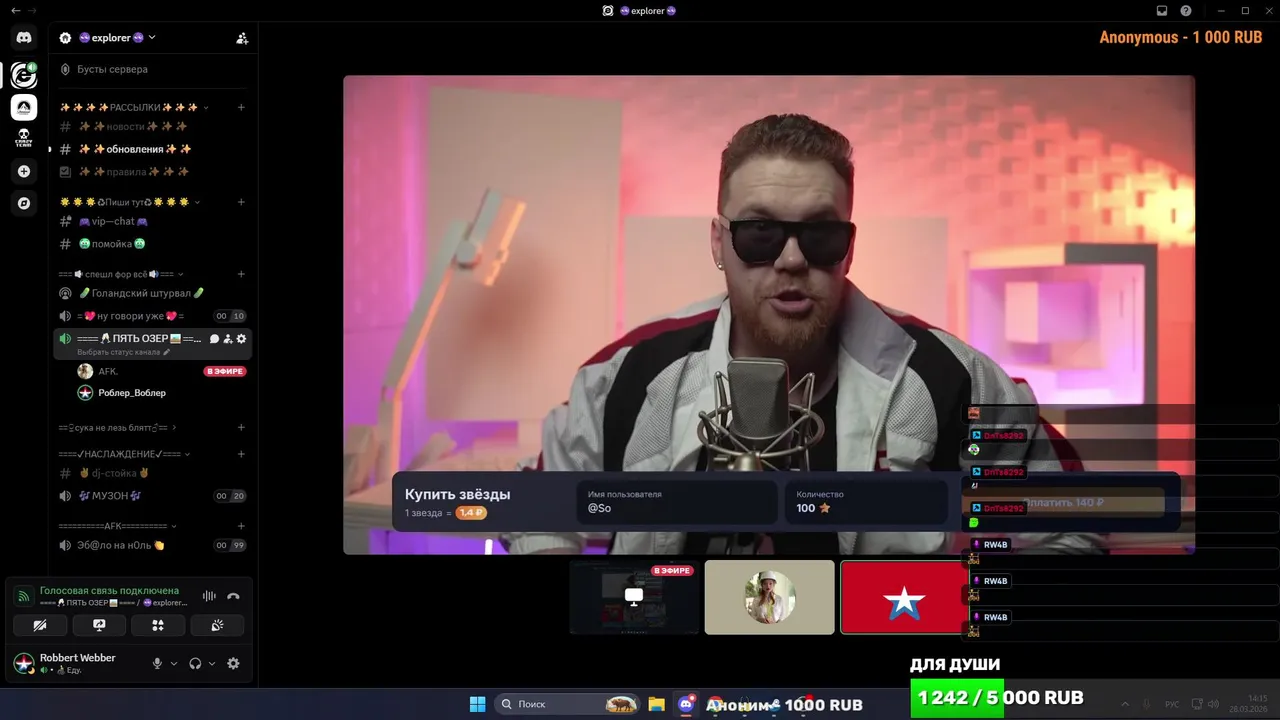Open the soundboard in voice panel

click(x=217, y=625)
